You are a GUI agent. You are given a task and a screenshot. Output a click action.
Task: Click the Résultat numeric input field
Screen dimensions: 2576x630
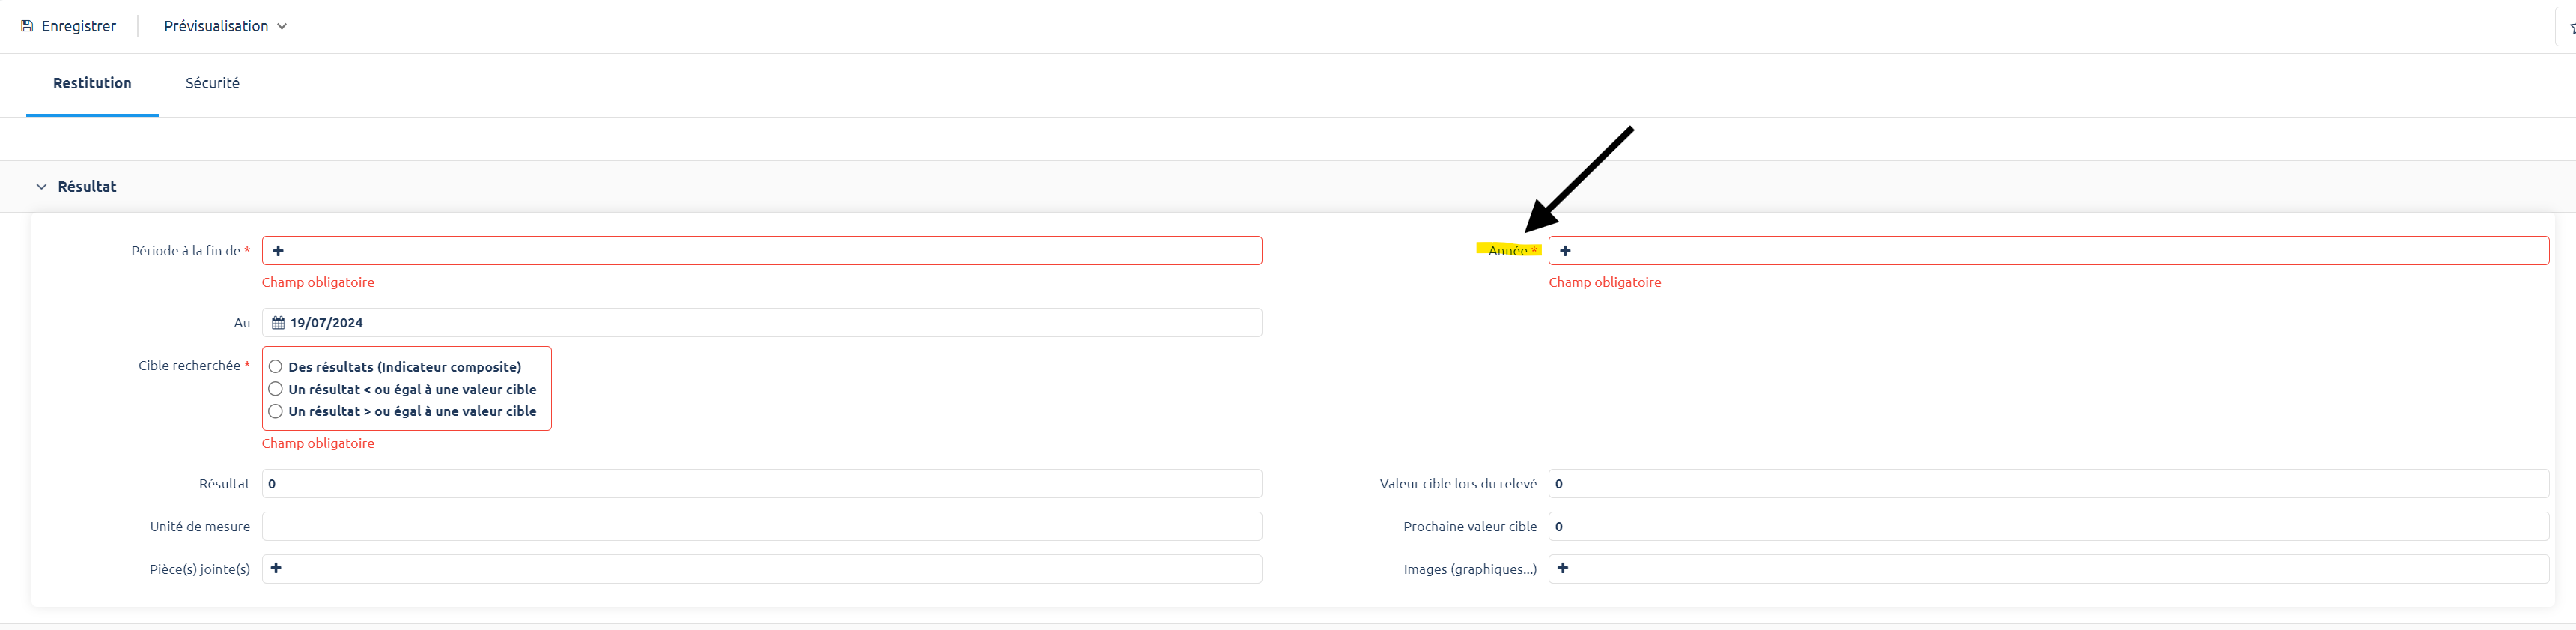click(760, 484)
